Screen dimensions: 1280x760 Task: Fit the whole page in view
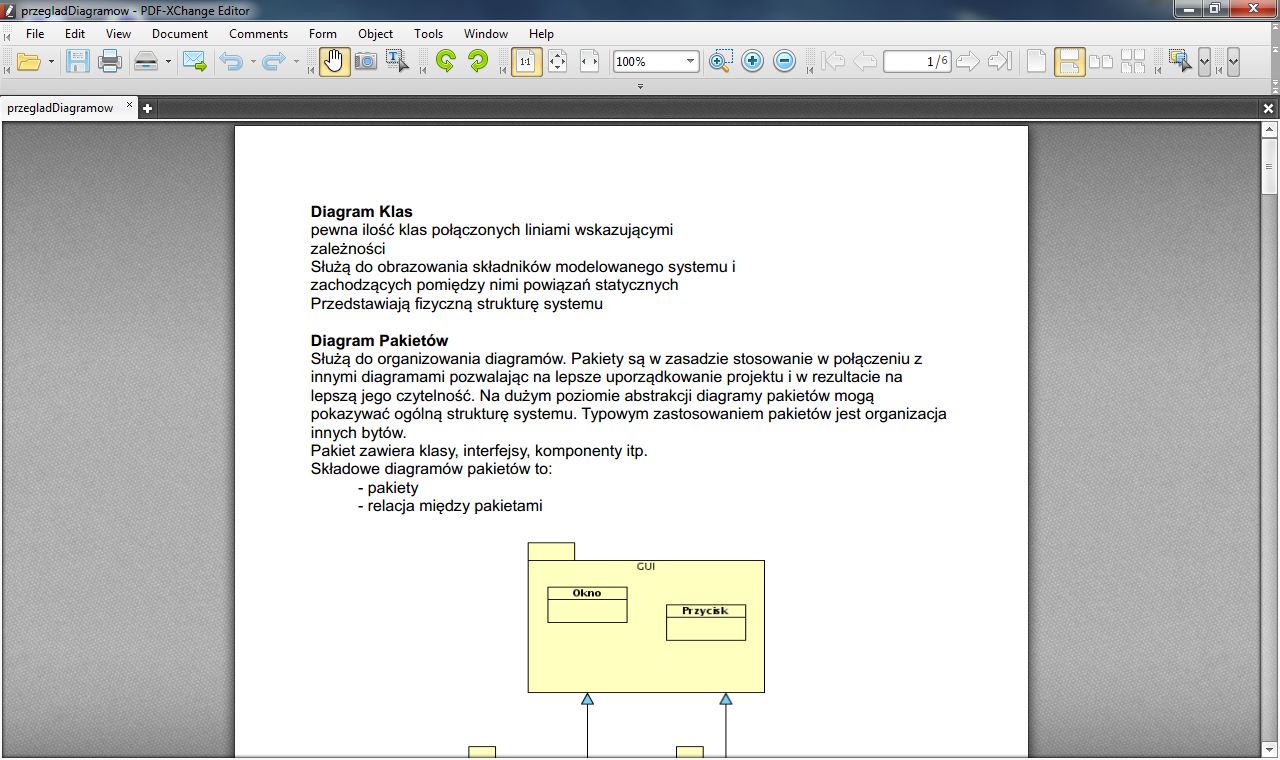[558, 62]
